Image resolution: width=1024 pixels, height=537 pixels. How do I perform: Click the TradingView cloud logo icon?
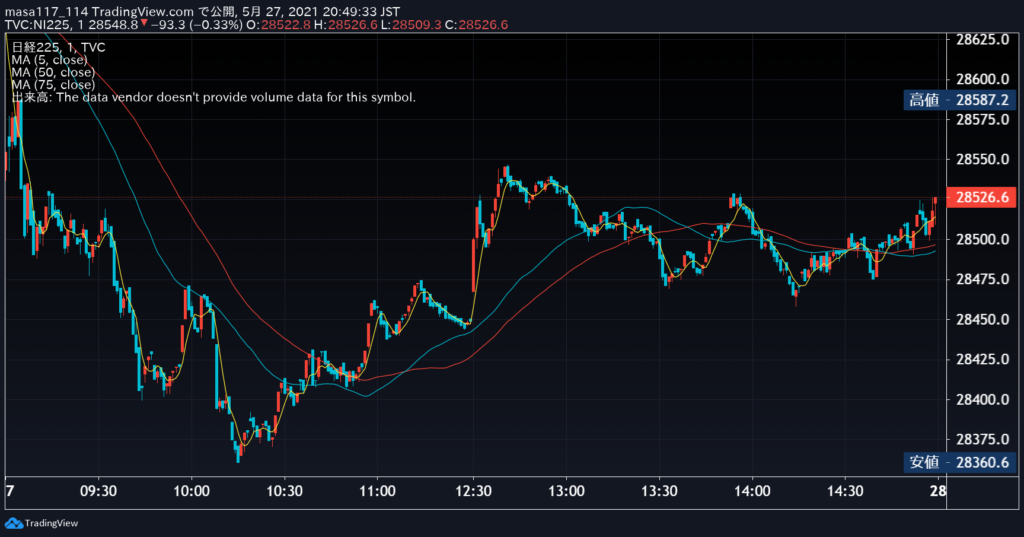pos(14,523)
